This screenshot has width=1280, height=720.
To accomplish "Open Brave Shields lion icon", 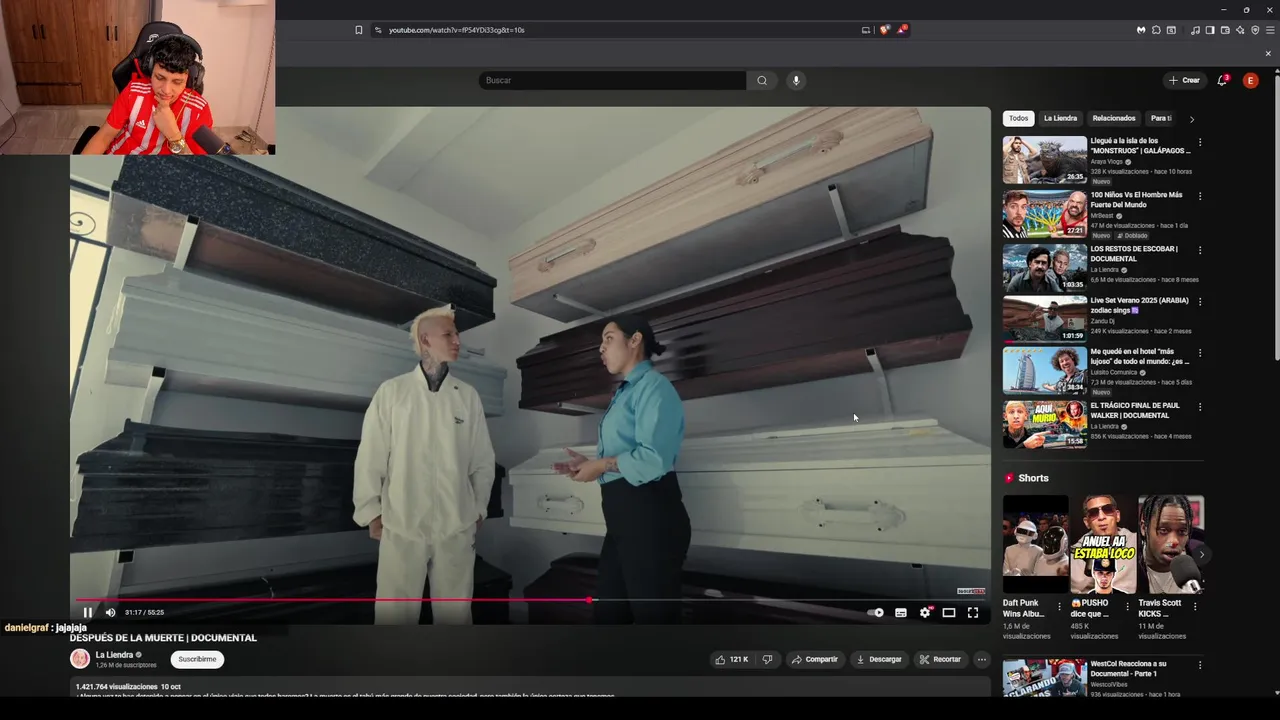I will [x=884, y=30].
